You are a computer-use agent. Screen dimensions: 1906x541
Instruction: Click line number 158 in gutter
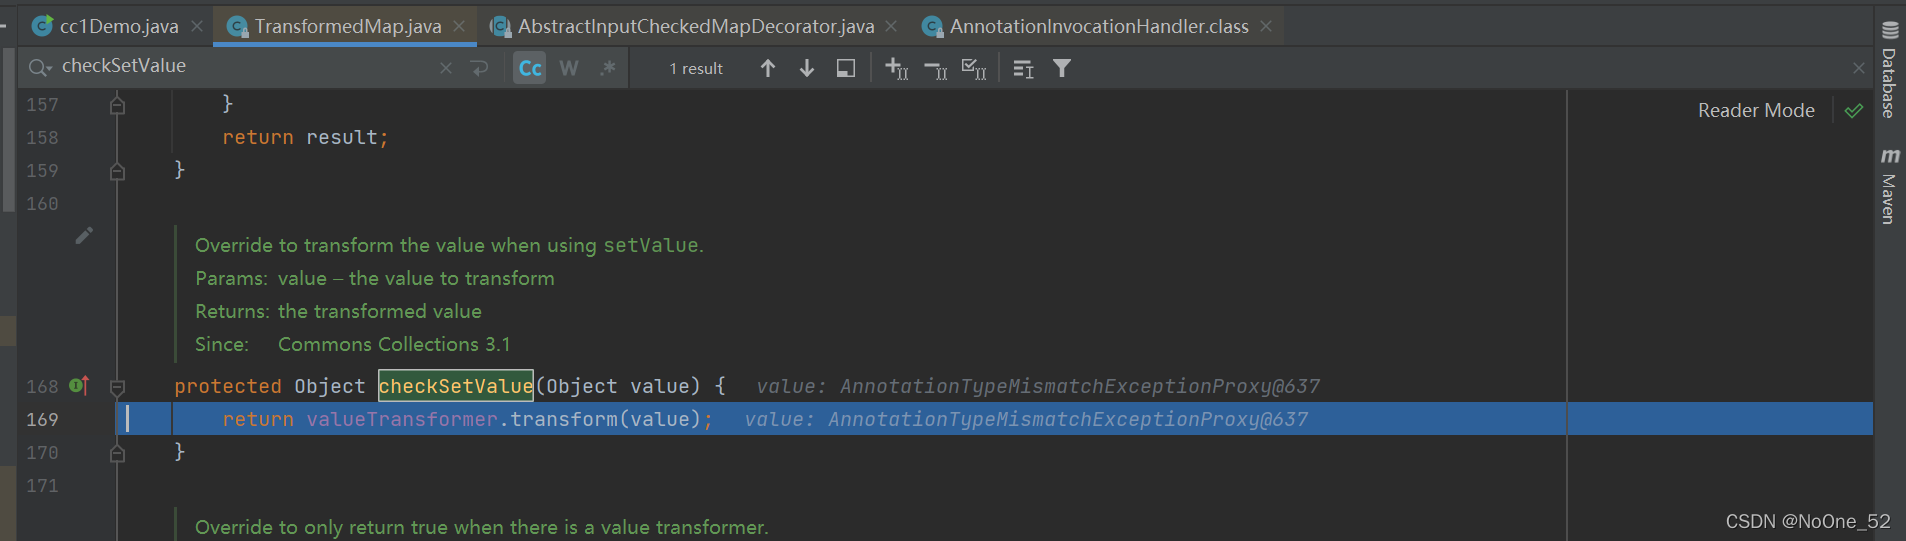point(42,137)
